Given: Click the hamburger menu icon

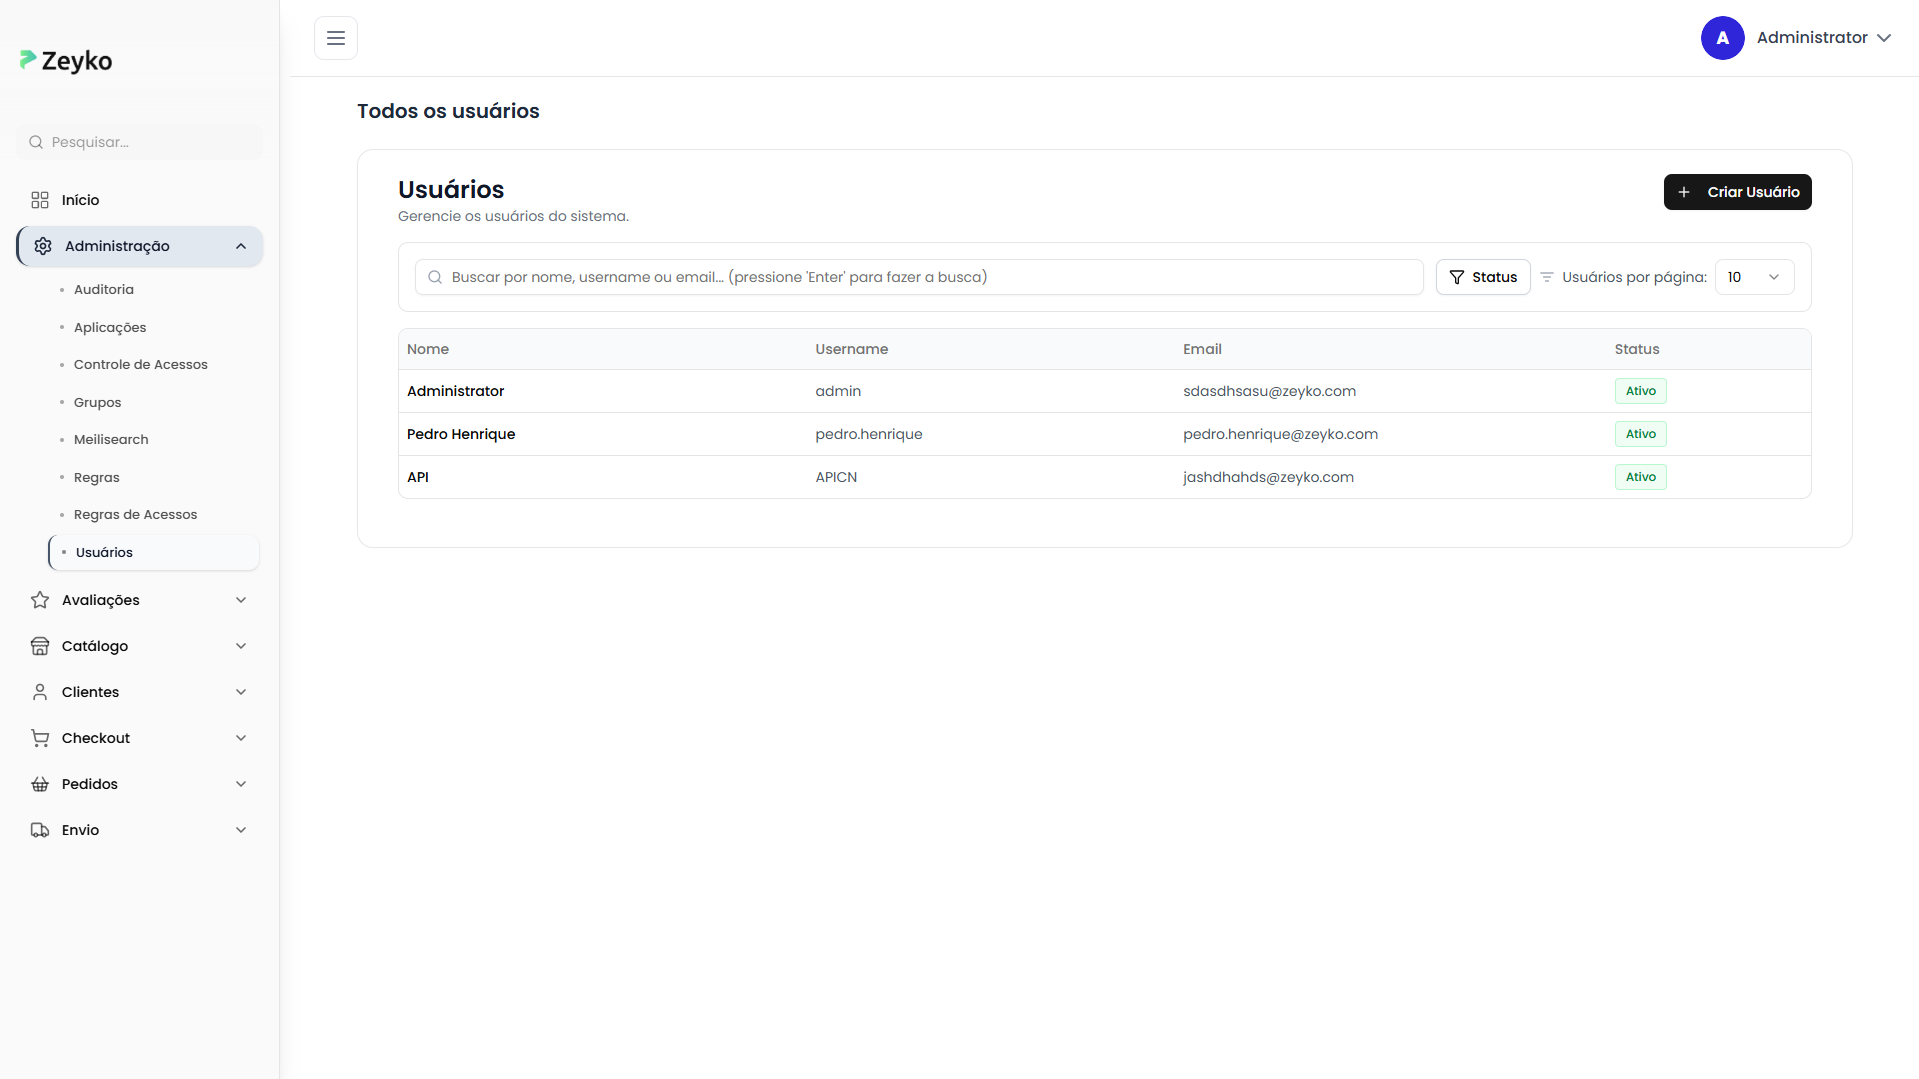Looking at the screenshot, I should pyautogui.click(x=336, y=38).
